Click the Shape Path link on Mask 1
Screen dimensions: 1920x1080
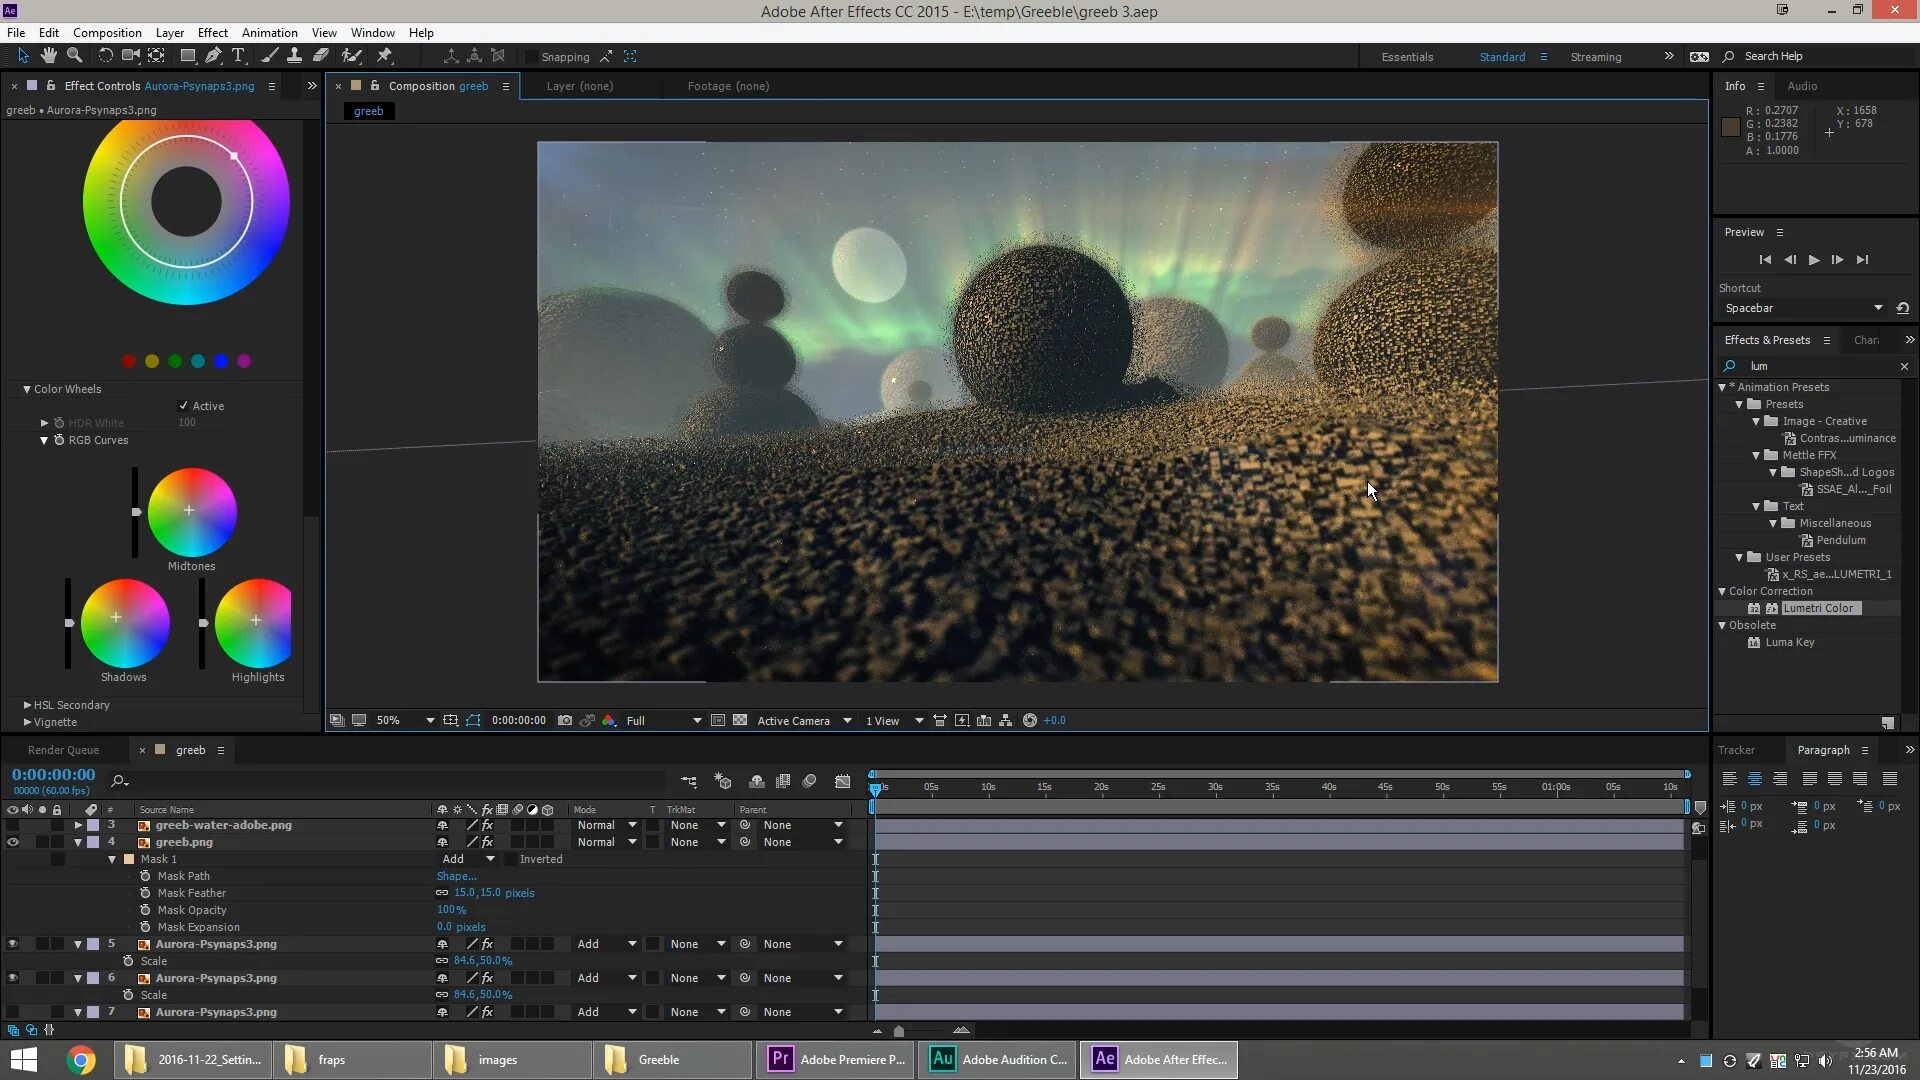[456, 876]
